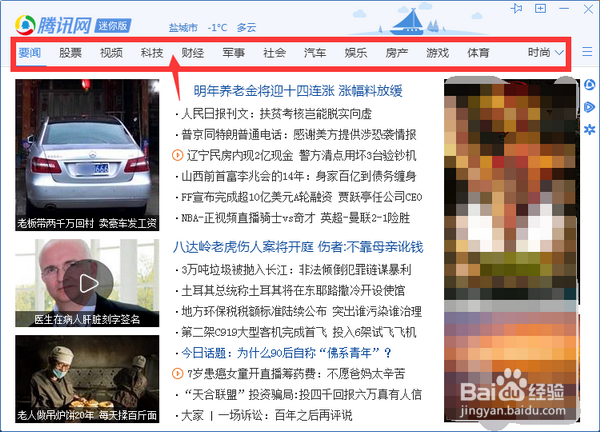This screenshot has width=600, height=432.
Task: Open 辽宁民房内现2亿现金 article
Action: point(301,155)
